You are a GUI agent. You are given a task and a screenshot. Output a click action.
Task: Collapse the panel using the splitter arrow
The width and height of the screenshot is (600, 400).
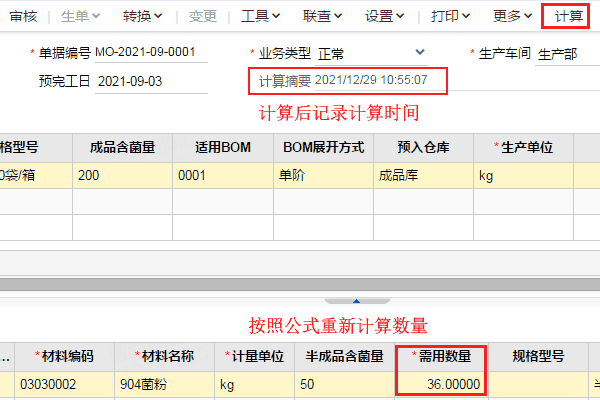[356, 299]
